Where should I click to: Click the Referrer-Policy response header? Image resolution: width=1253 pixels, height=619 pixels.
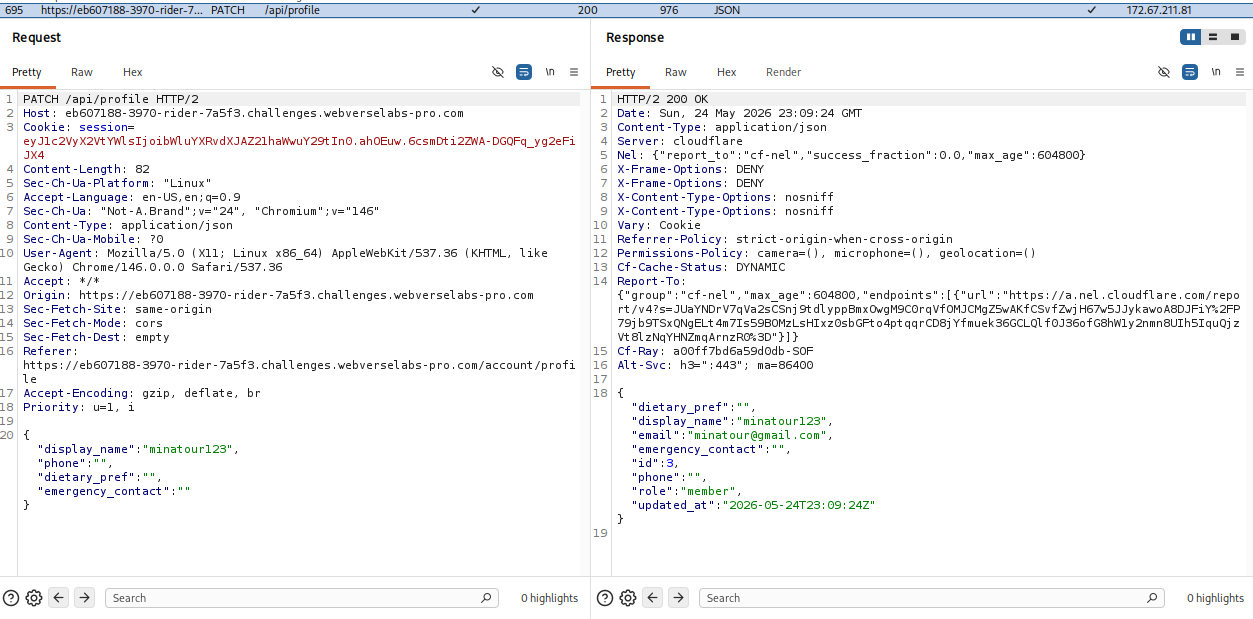point(785,239)
